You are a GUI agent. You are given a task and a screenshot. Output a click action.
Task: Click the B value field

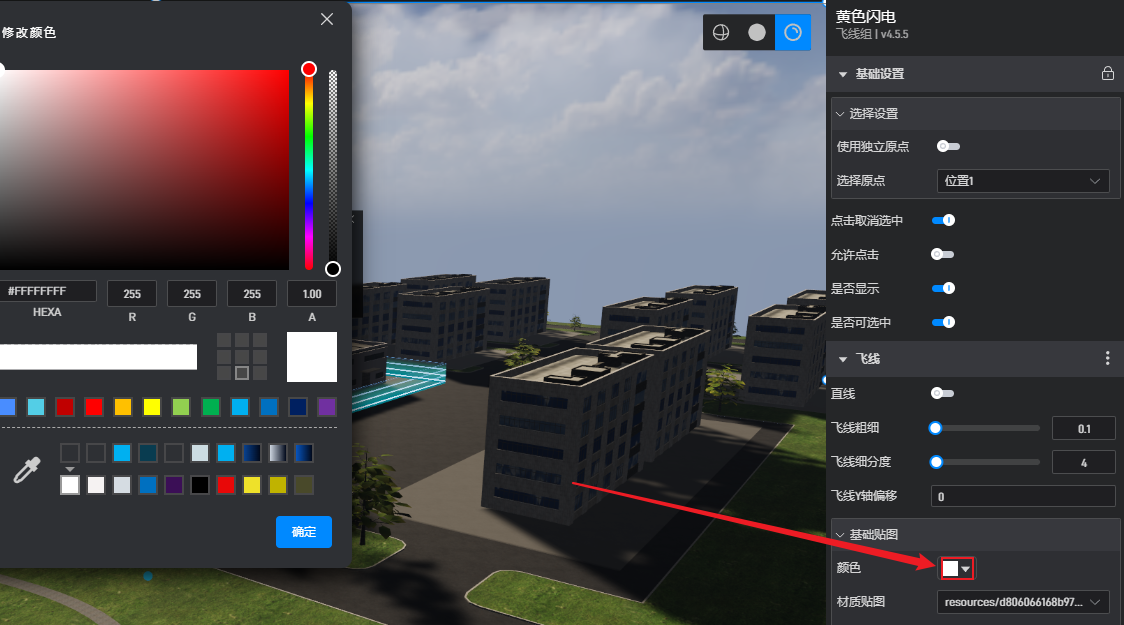[252, 294]
